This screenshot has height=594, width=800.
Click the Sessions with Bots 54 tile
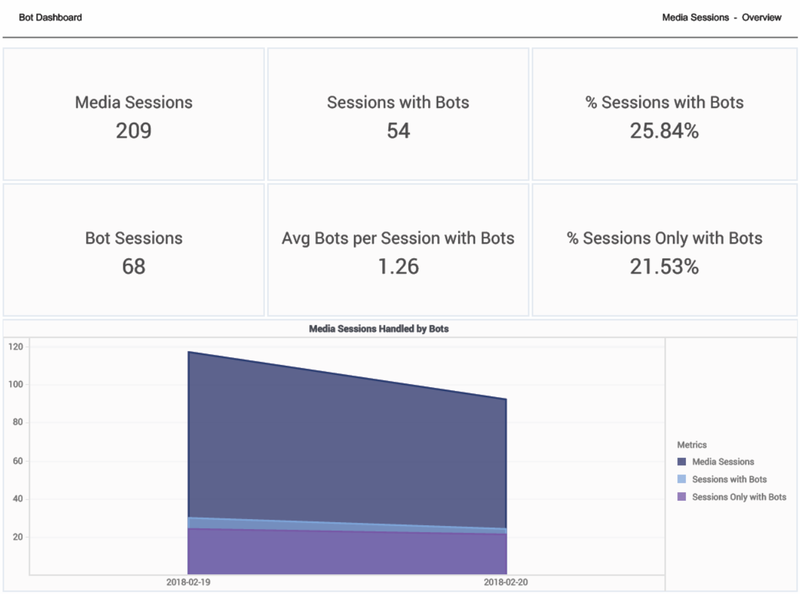coord(398,114)
